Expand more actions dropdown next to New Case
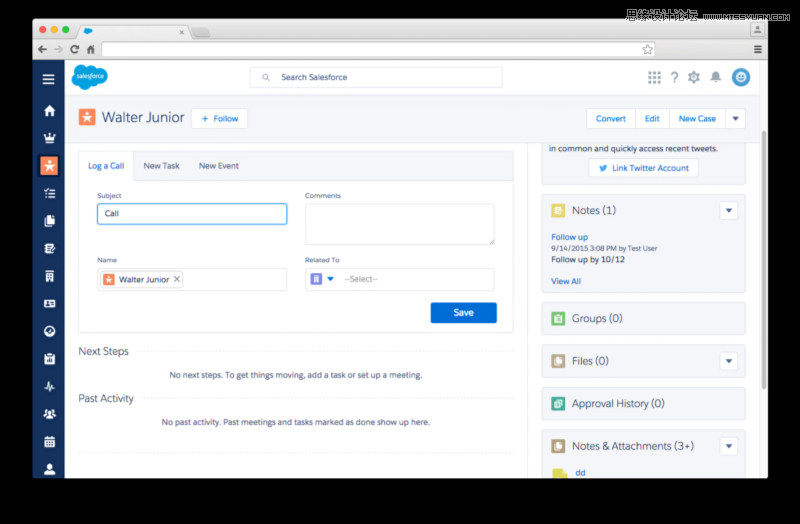 coord(735,118)
